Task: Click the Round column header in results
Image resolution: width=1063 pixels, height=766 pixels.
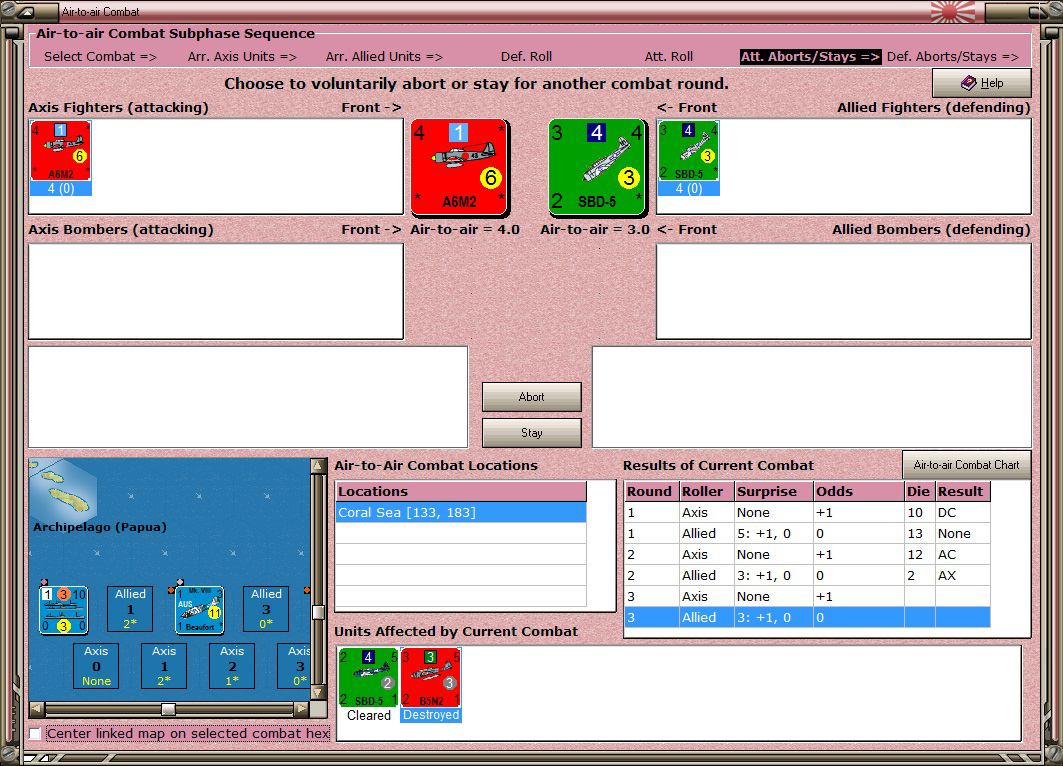Action: 651,491
